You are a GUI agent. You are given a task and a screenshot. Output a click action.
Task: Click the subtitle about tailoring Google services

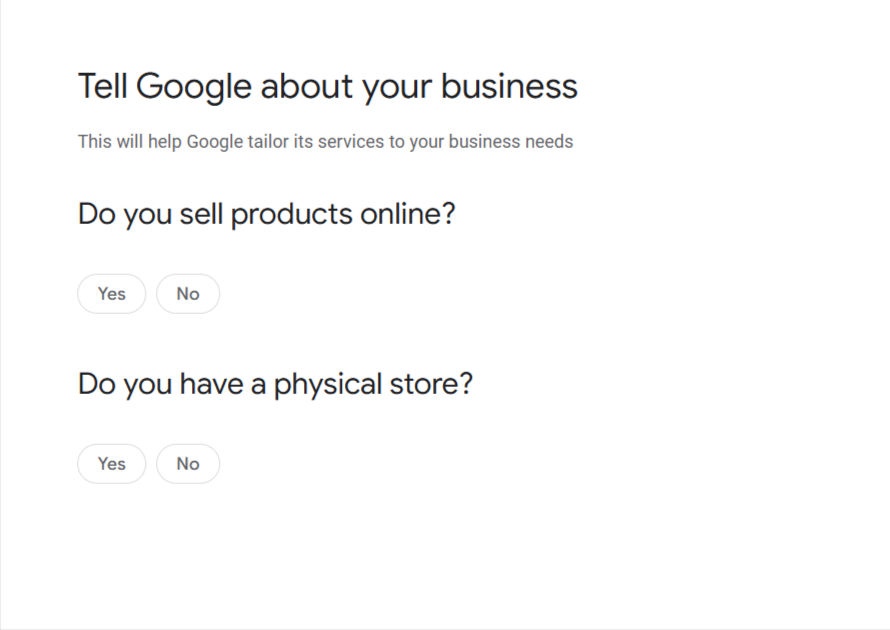325,141
